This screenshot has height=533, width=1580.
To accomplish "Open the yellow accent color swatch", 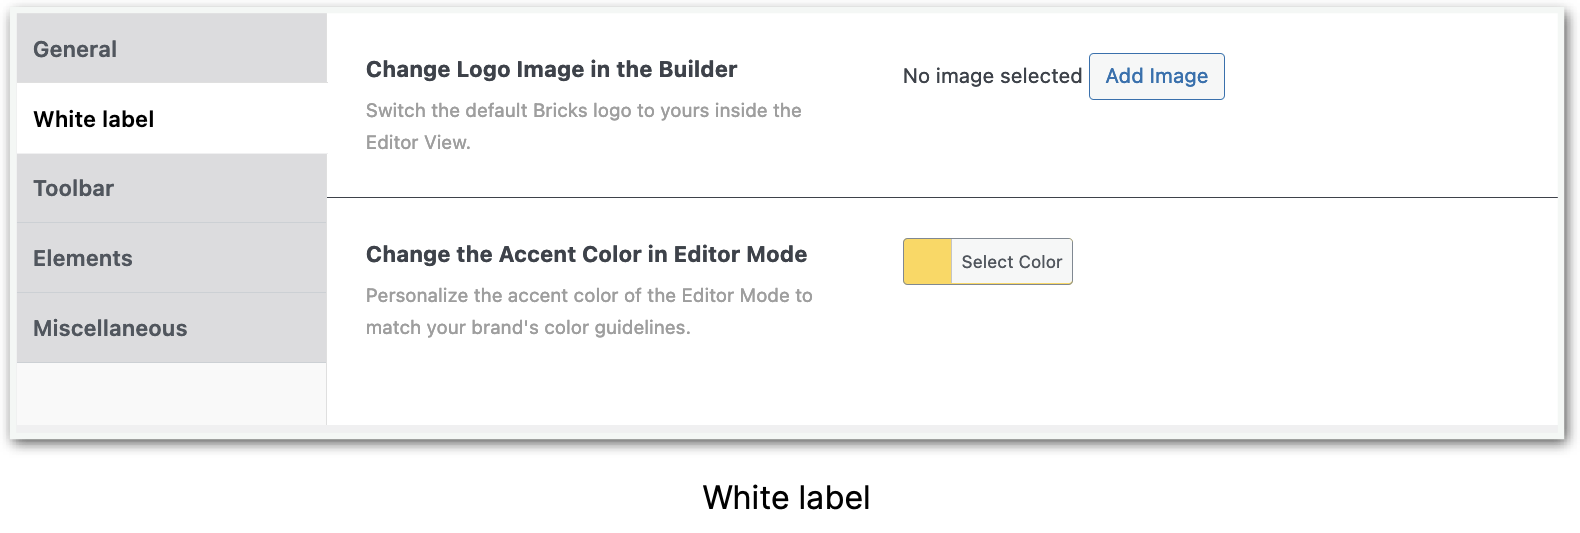I will [927, 262].
